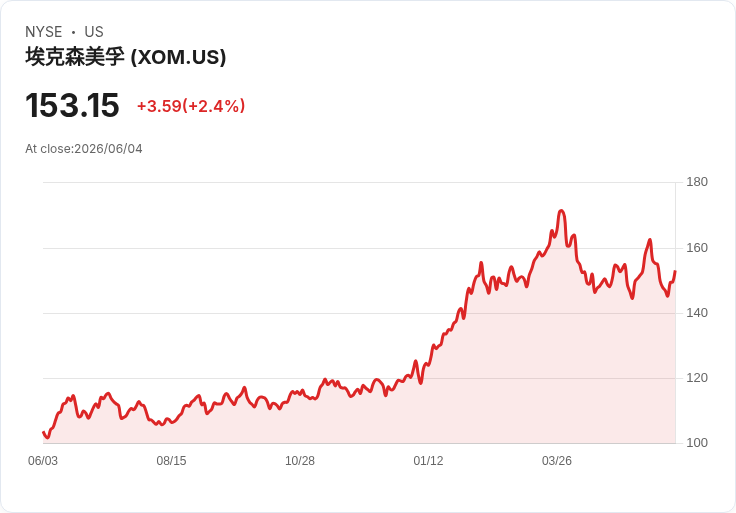This screenshot has height=513, width=736.
Task: Click the 120 price axis label
Action: (x=697, y=378)
